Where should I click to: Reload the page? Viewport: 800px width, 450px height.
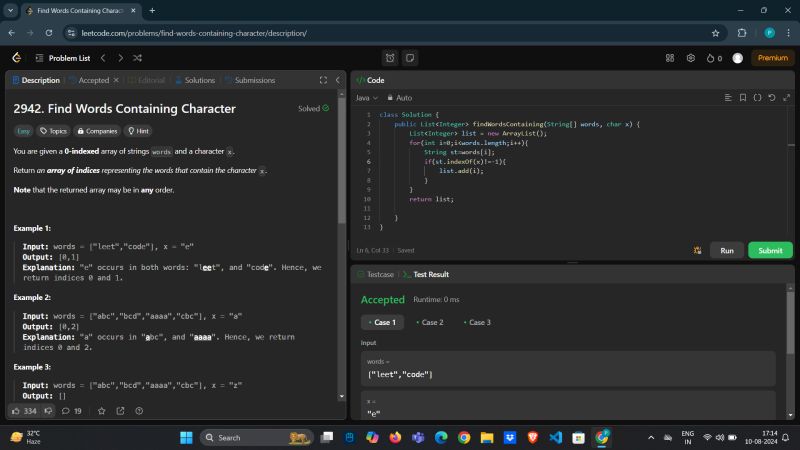pyautogui.click(x=48, y=33)
